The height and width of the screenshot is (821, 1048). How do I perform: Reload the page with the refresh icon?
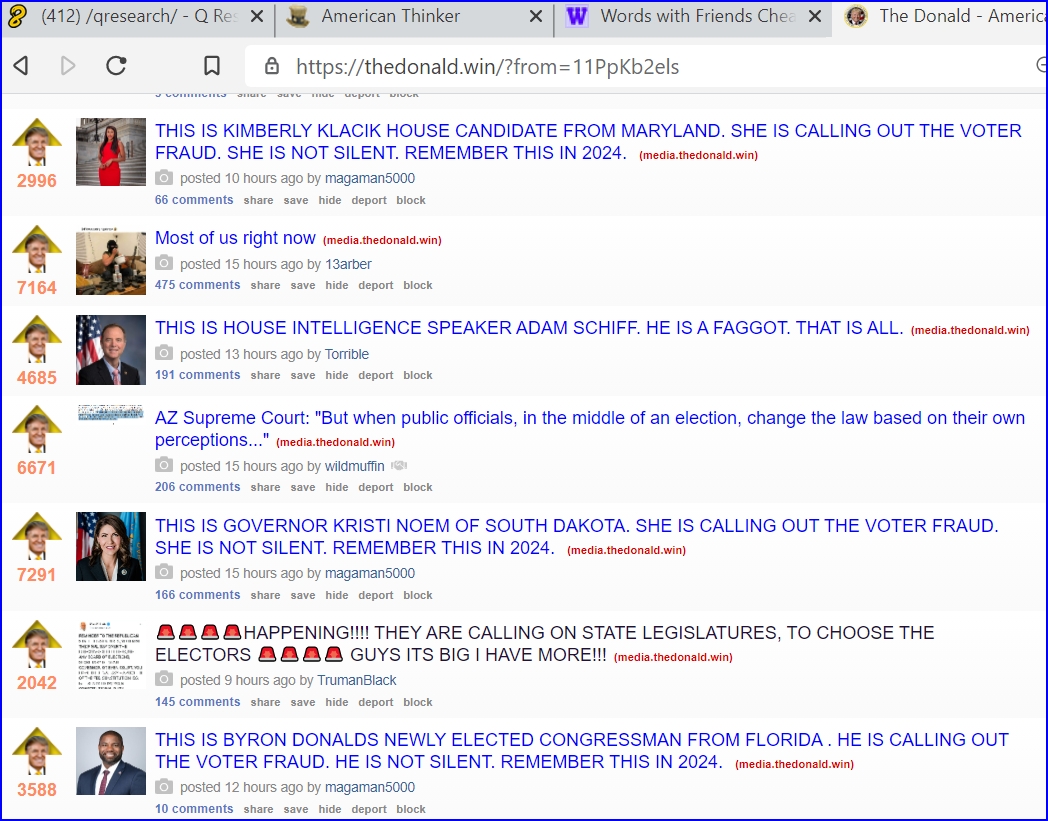point(116,66)
